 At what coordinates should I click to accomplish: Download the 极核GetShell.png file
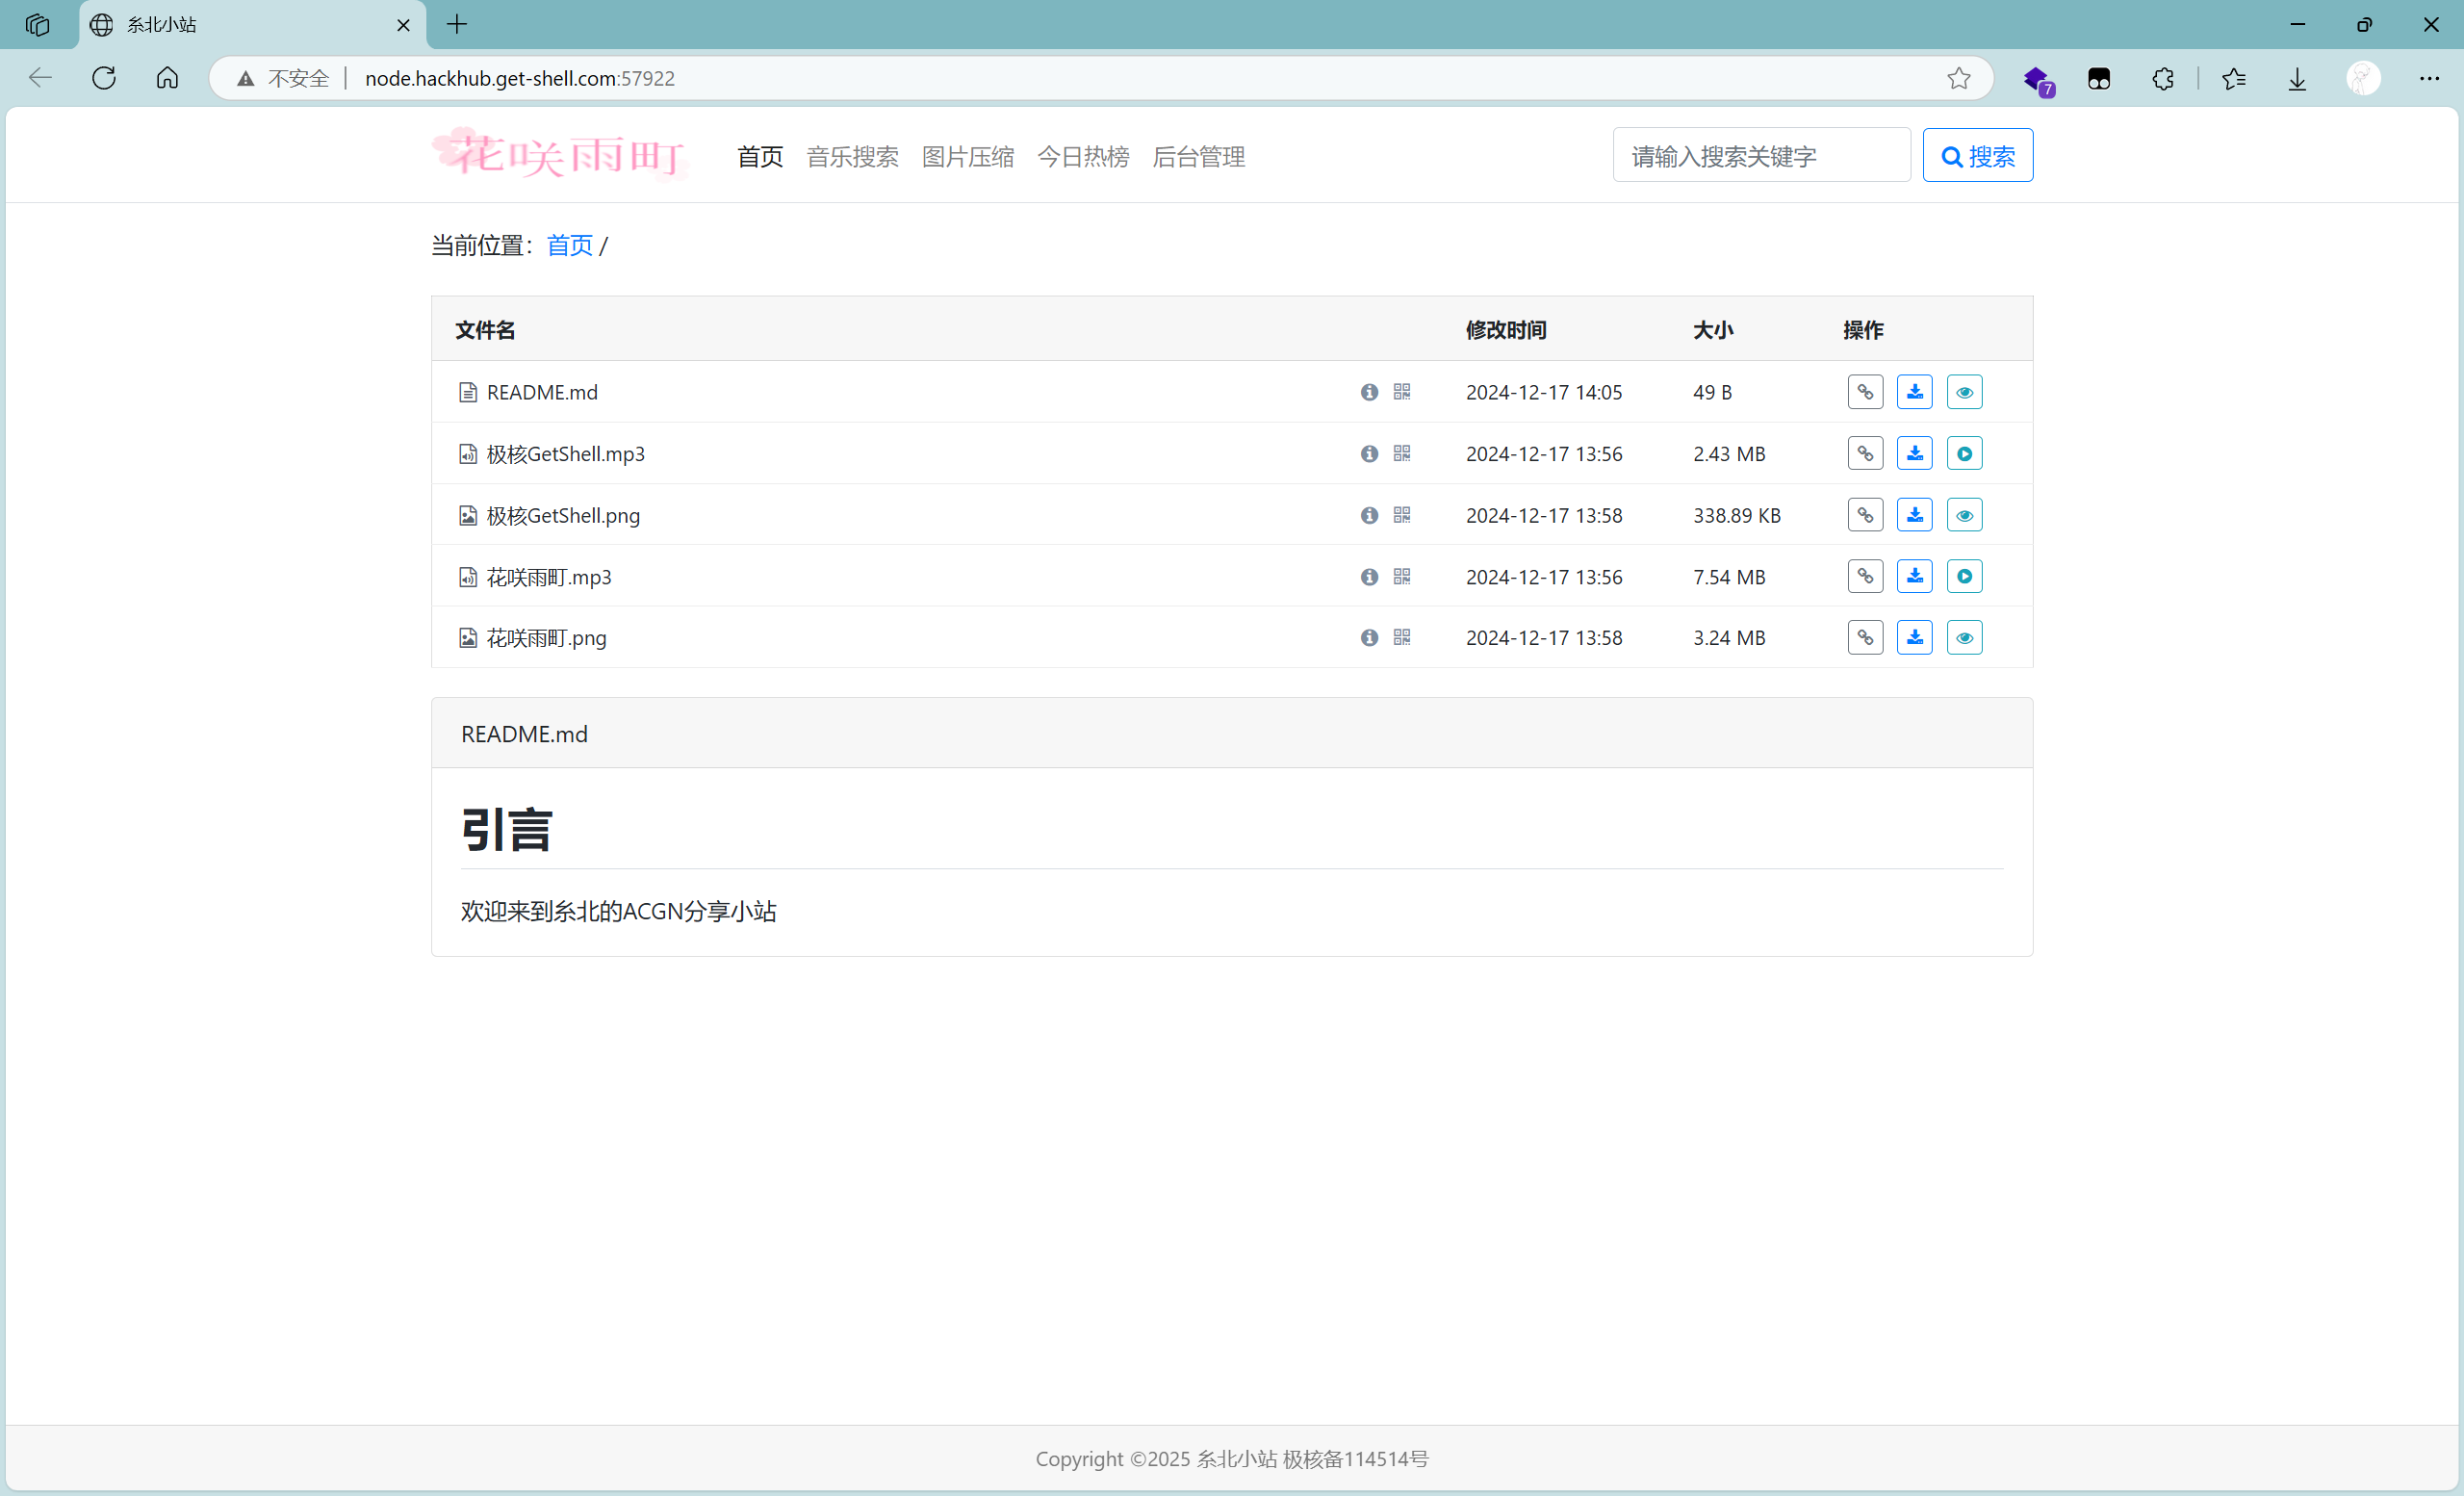tap(1914, 514)
